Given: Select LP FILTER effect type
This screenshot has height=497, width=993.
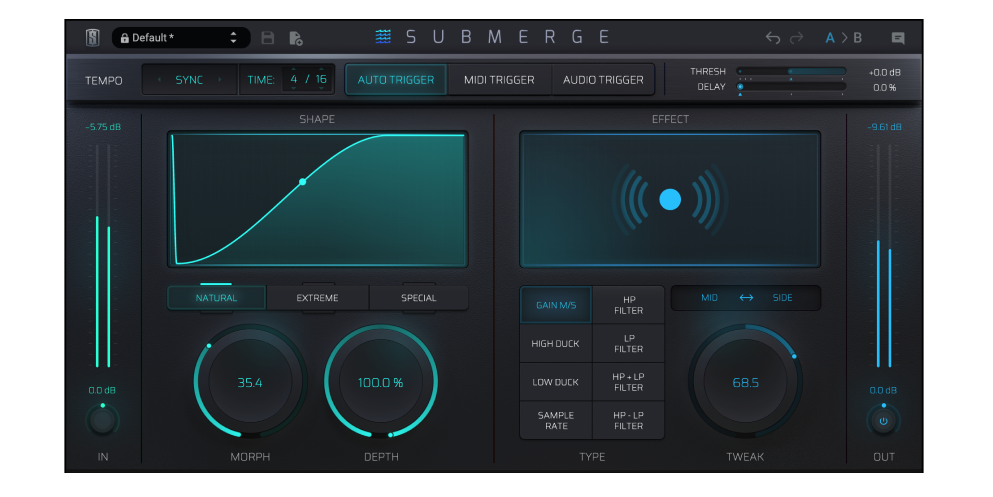Looking at the screenshot, I should pos(628,343).
